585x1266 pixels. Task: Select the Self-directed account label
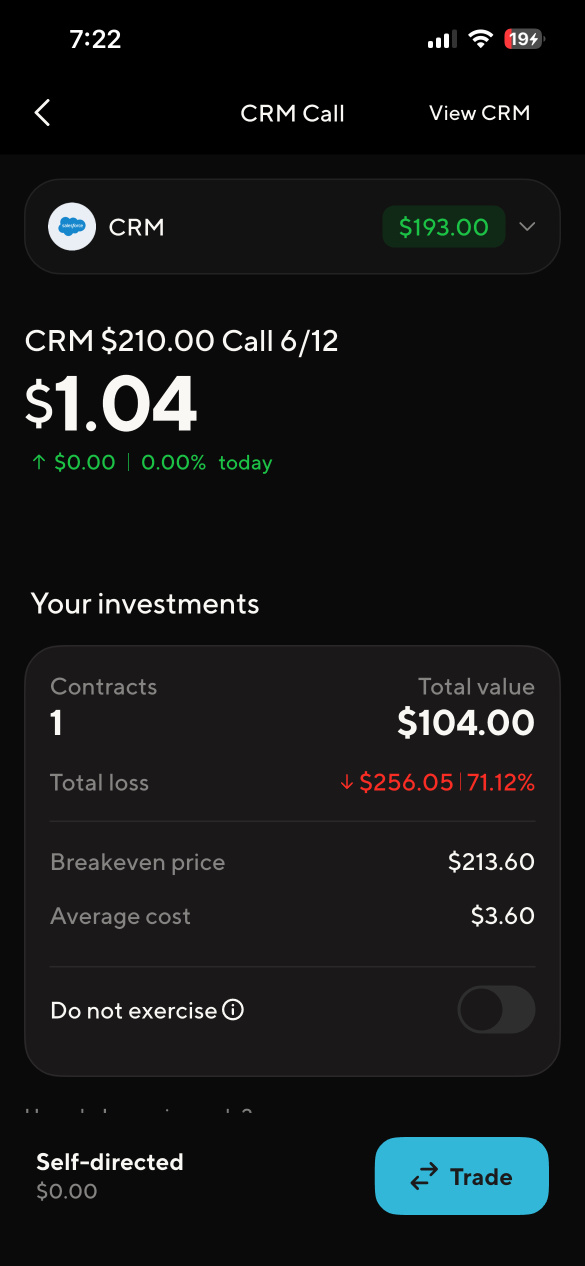(110, 1162)
